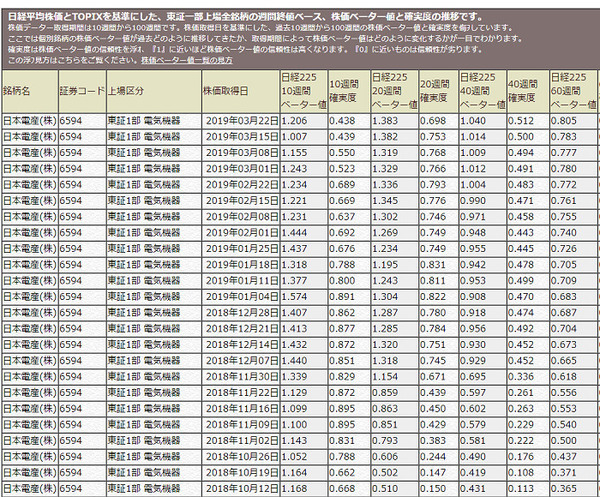Click 20-week beta value 1.383
600x497 pixels.
[395, 121]
